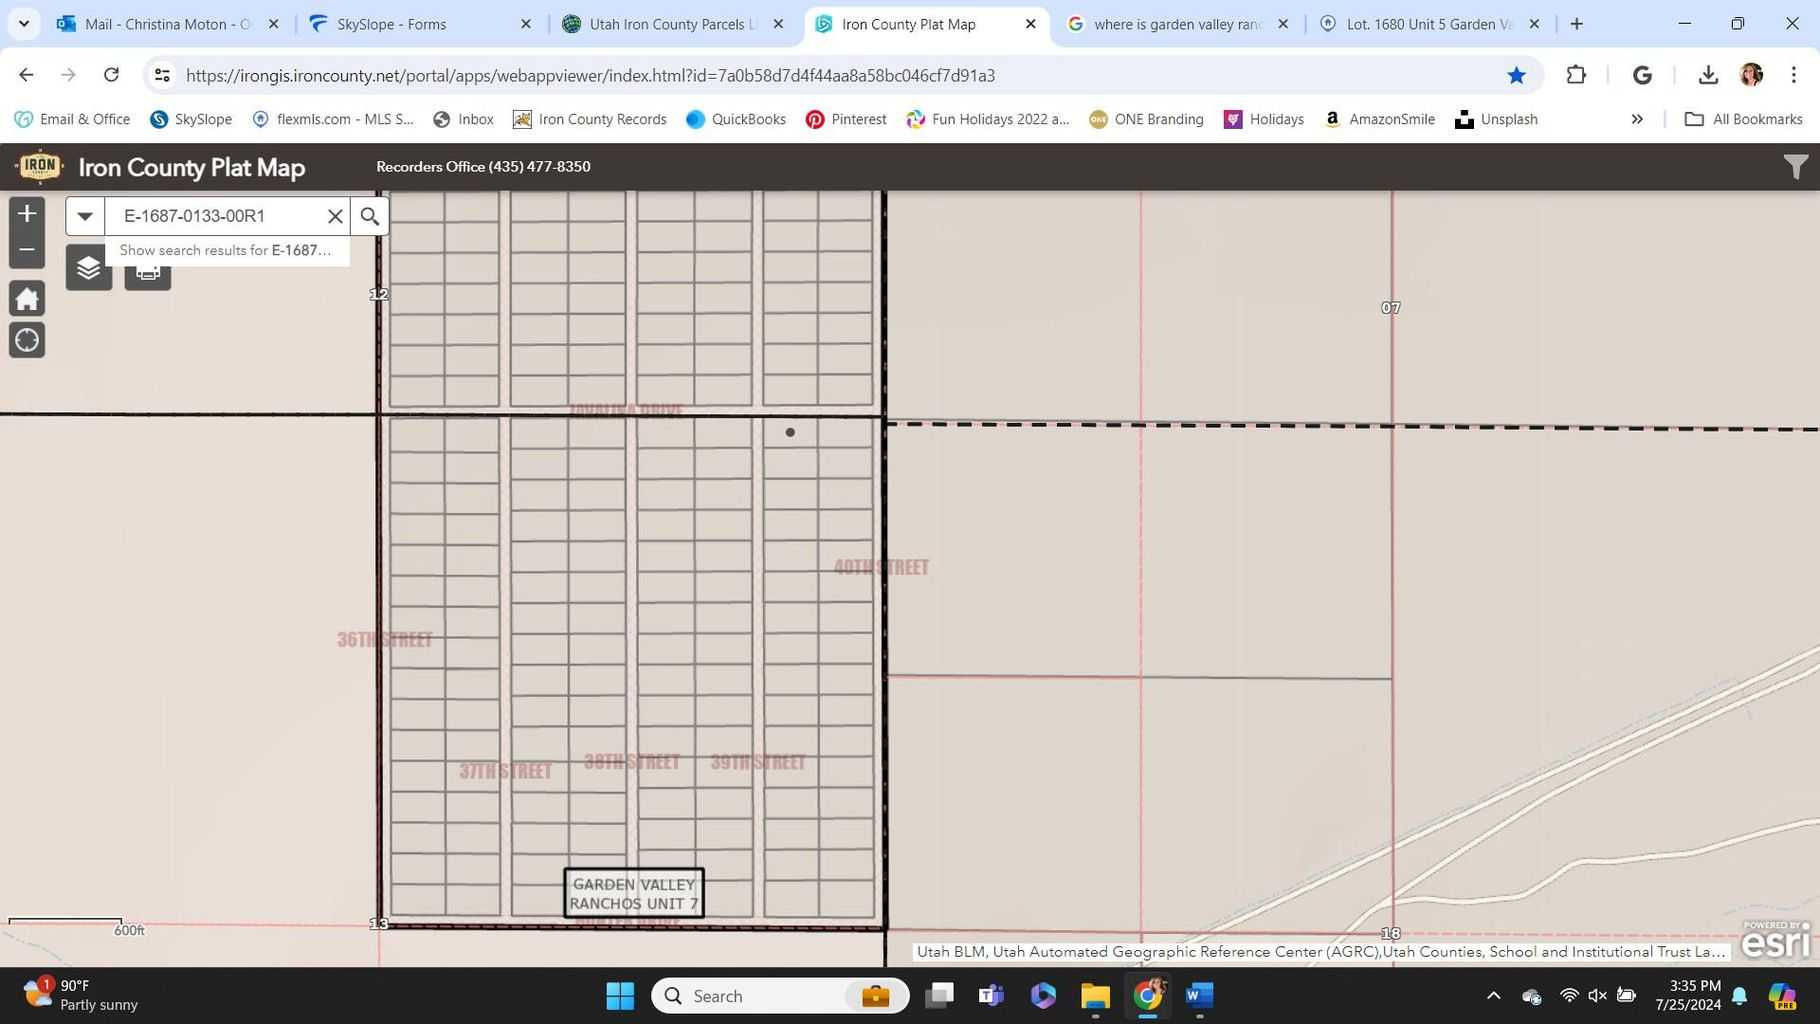This screenshot has height=1024, width=1820.
Task: Open browser extensions menu
Action: [x=1576, y=75]
